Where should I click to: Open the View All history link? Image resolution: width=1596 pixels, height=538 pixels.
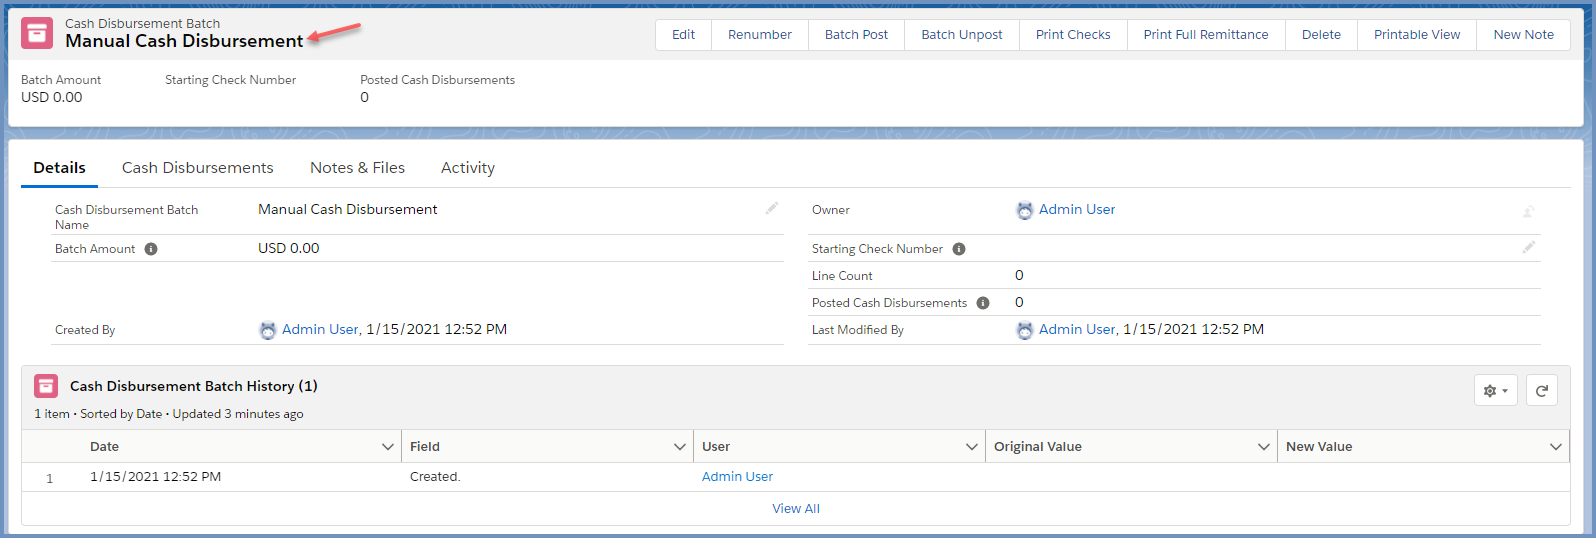tap(796, 508)
